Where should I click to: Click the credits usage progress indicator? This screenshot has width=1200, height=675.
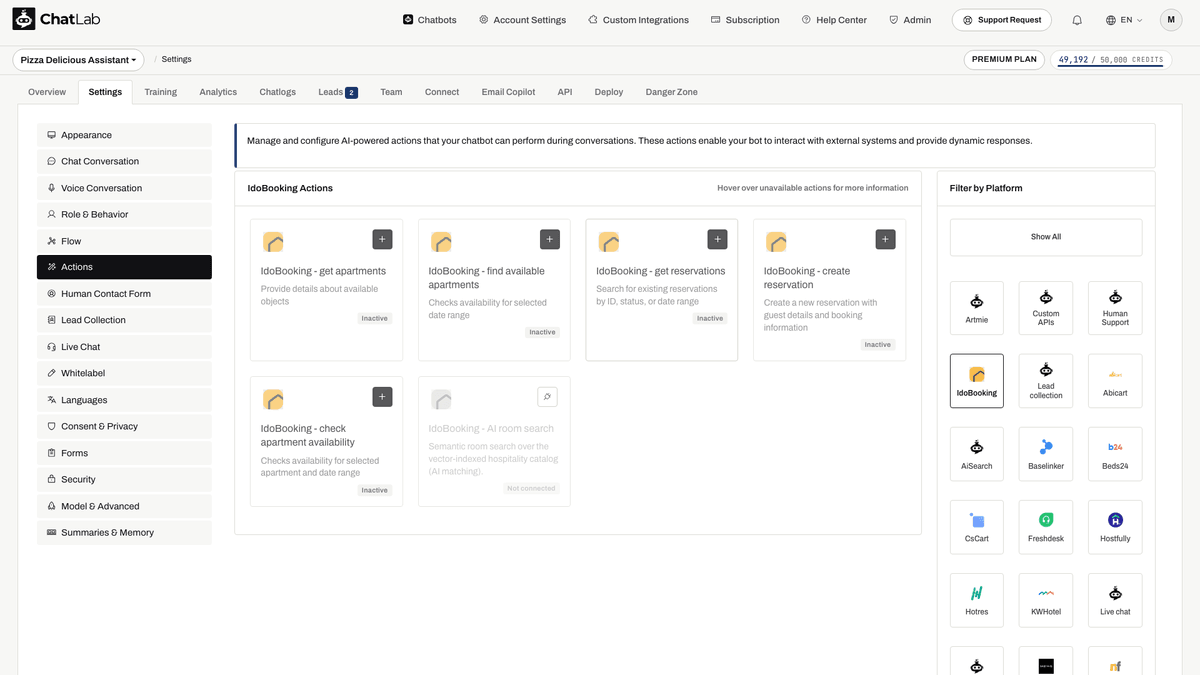pos(1111,60)
